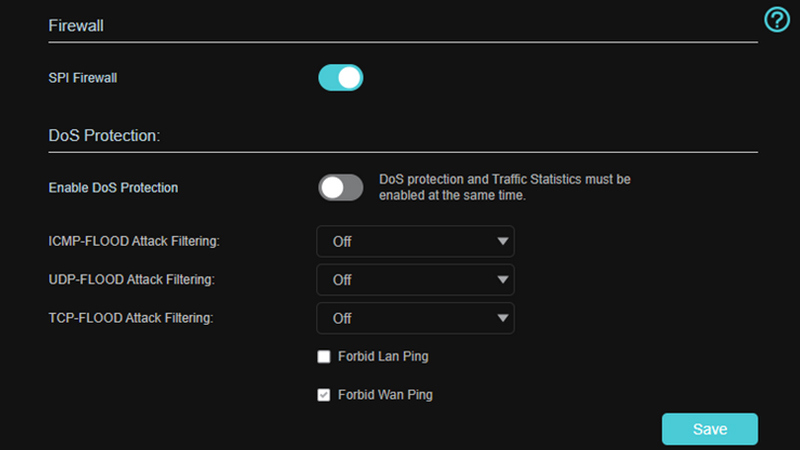
Task: Expand the UDP-FLOOD Attack Filtering dropdown
Action: pos(415,280)
